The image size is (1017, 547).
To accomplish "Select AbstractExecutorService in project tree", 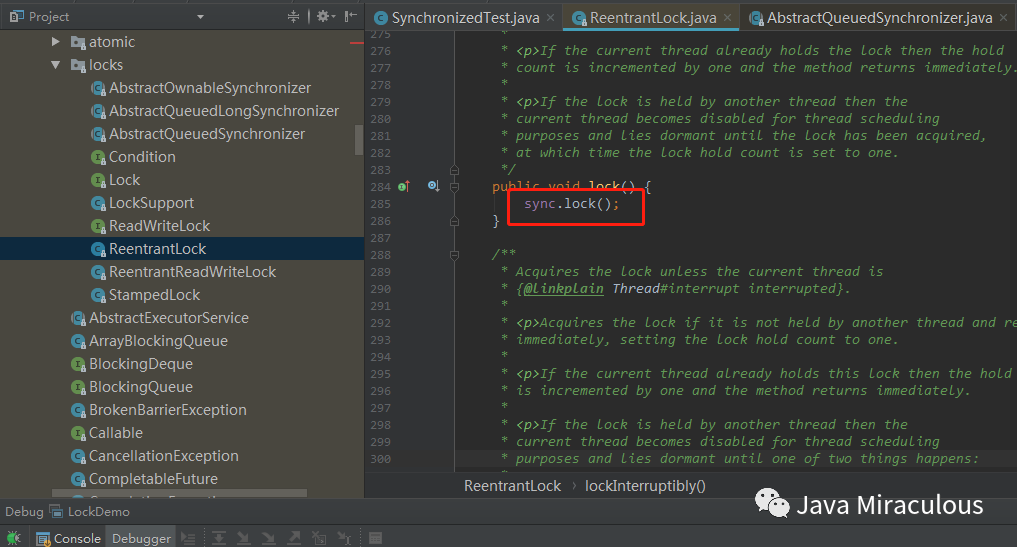I will click(x=160, y=318).
